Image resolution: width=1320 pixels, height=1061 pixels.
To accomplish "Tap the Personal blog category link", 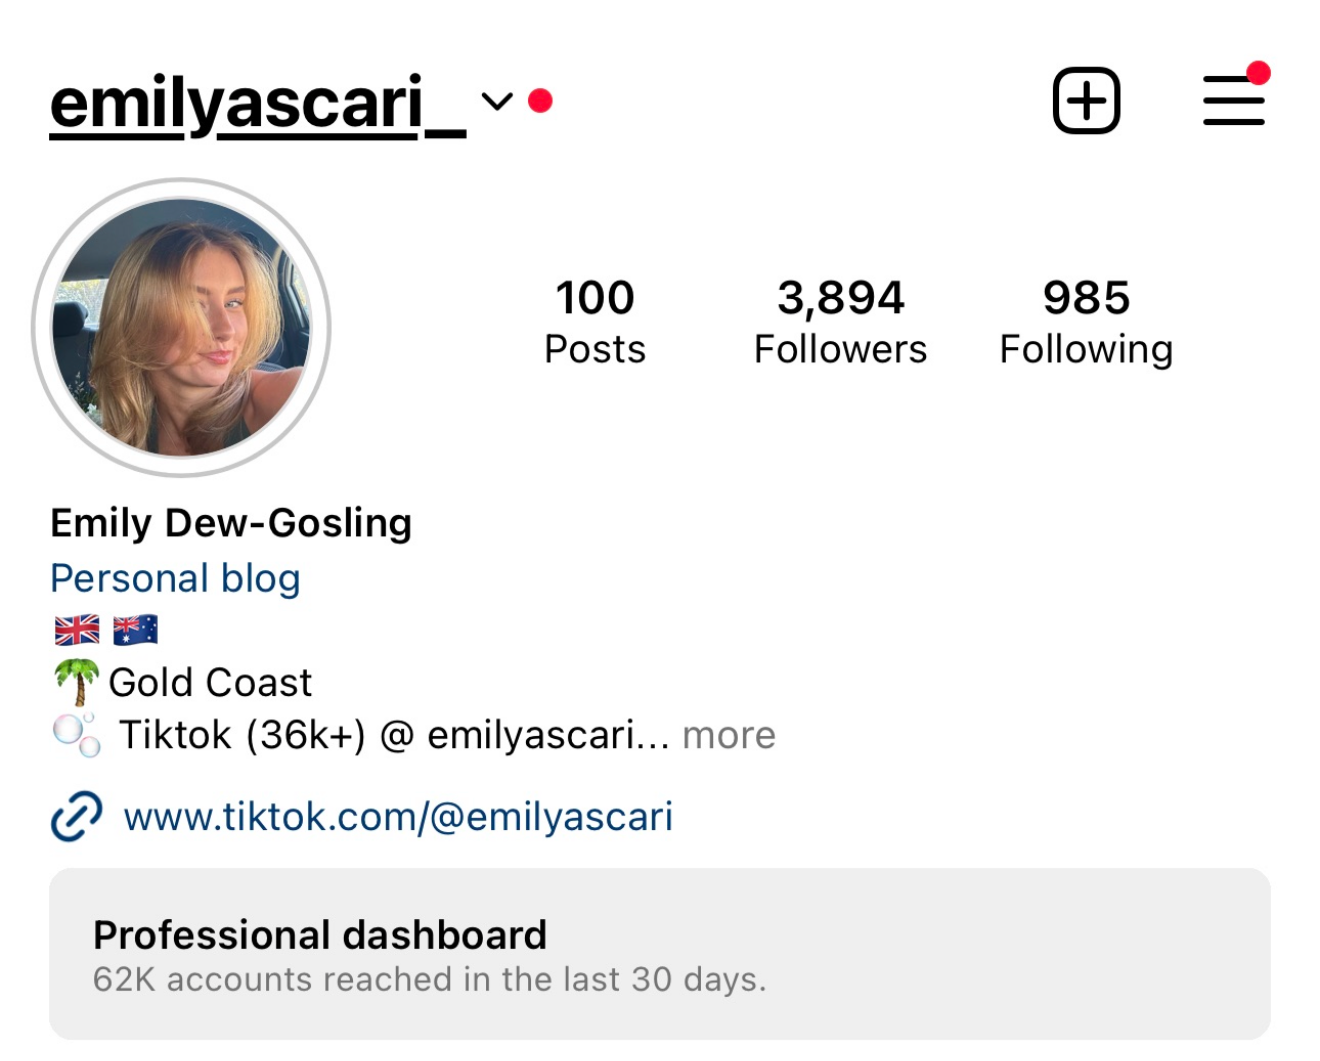I will click(175, 578).
